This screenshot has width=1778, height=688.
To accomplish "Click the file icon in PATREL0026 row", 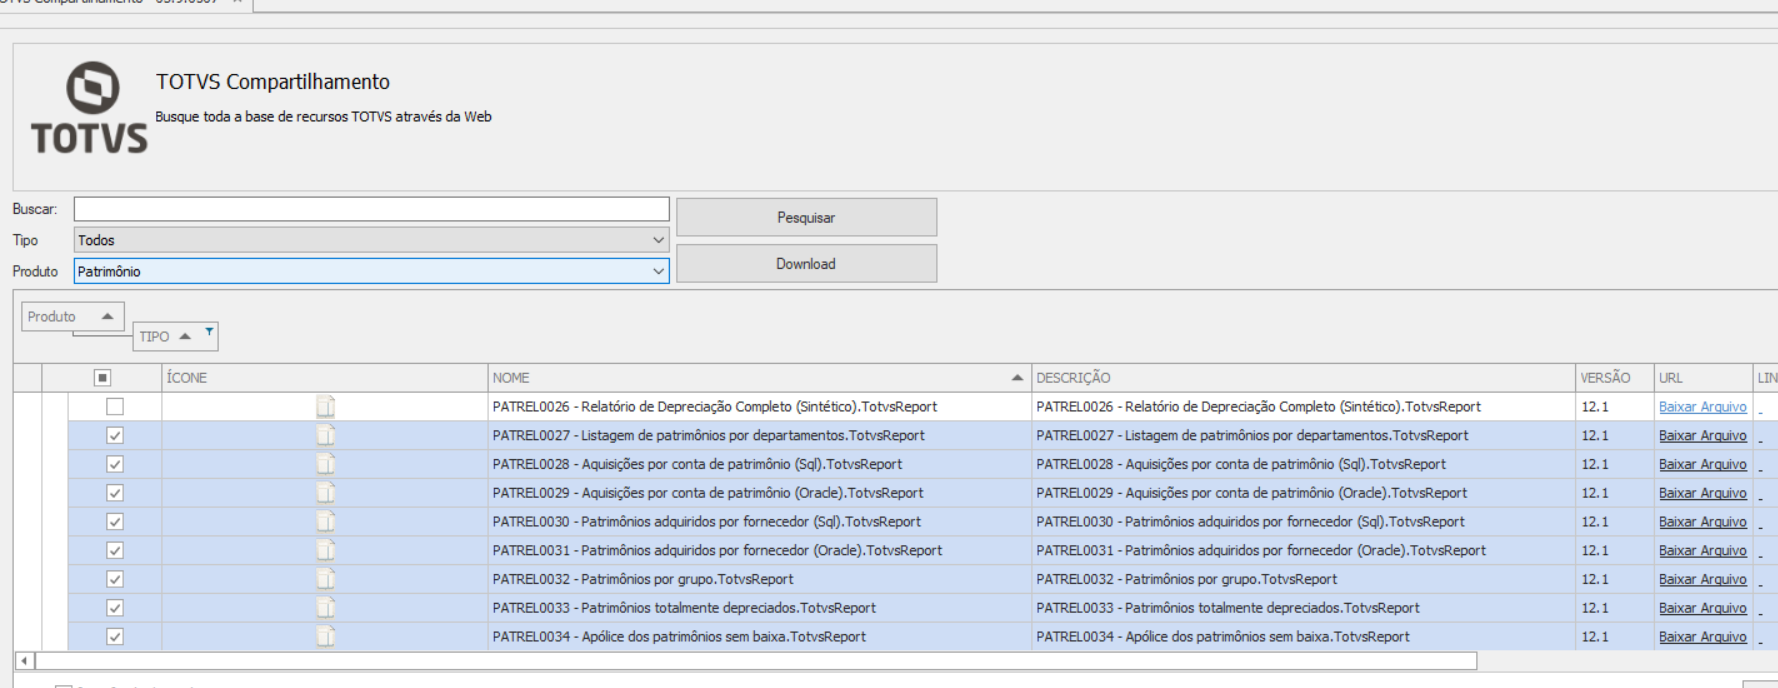I will [x=325, y=406].
